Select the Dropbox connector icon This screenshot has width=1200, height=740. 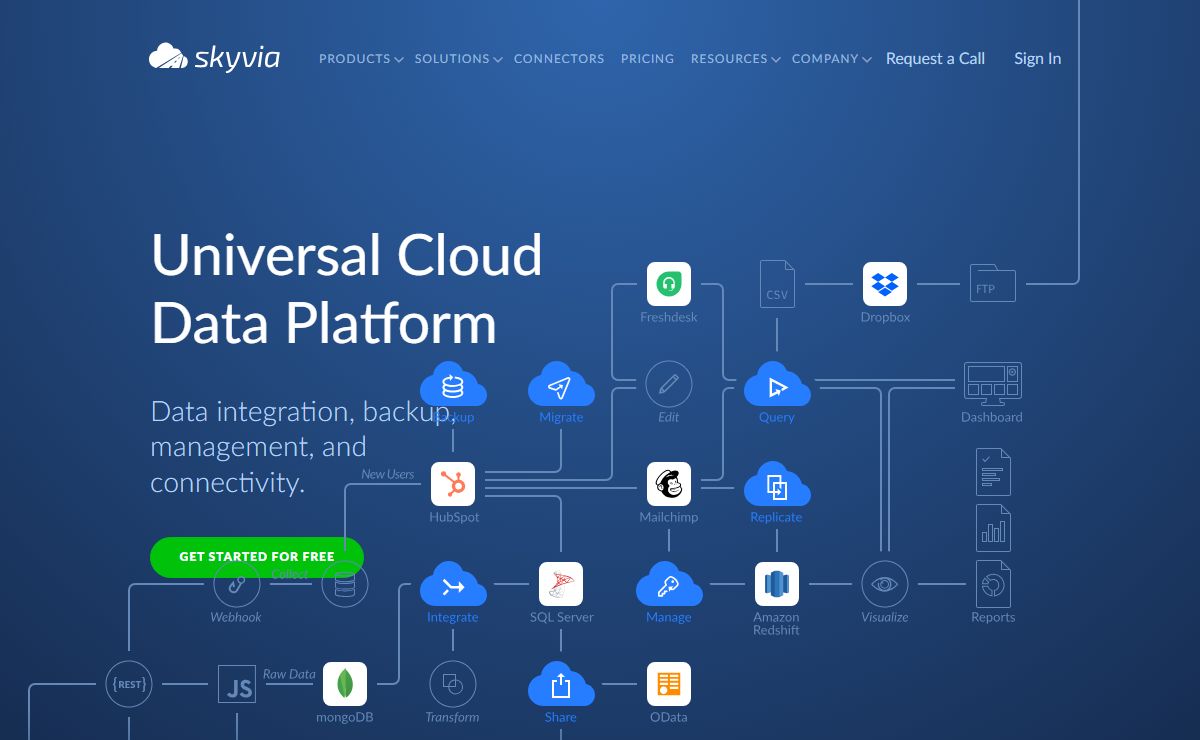884,284
